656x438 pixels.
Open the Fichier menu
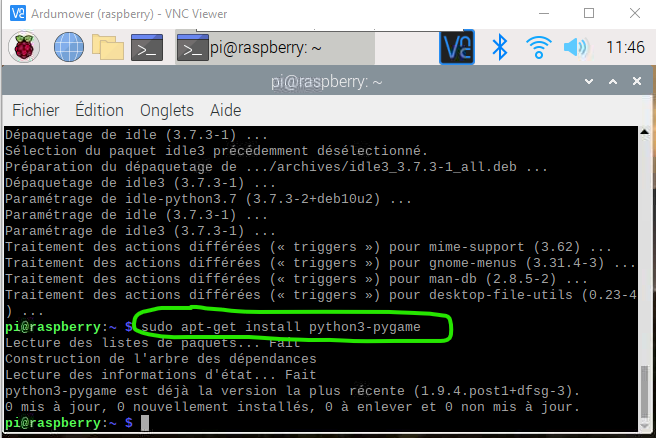(36, 110)
